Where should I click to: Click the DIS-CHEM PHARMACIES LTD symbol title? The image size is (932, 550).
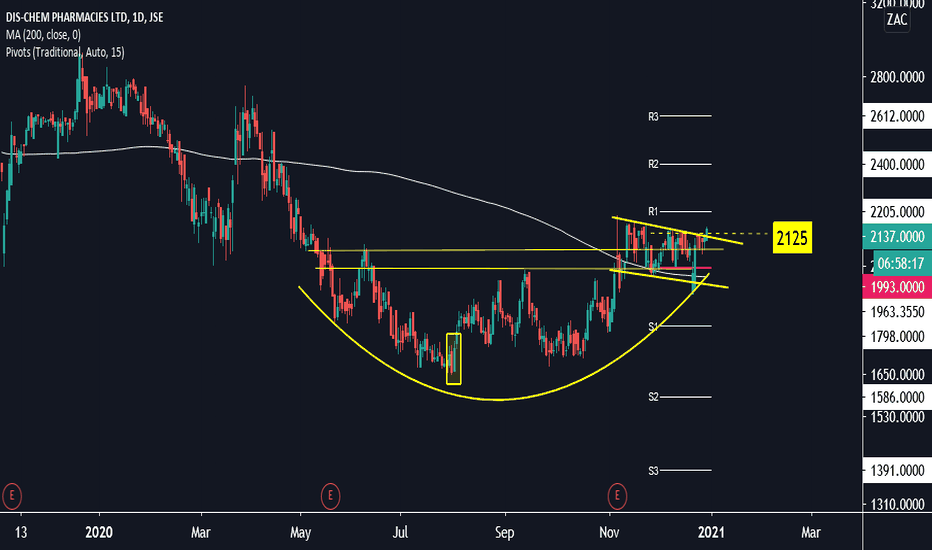(x=84, y=17)
